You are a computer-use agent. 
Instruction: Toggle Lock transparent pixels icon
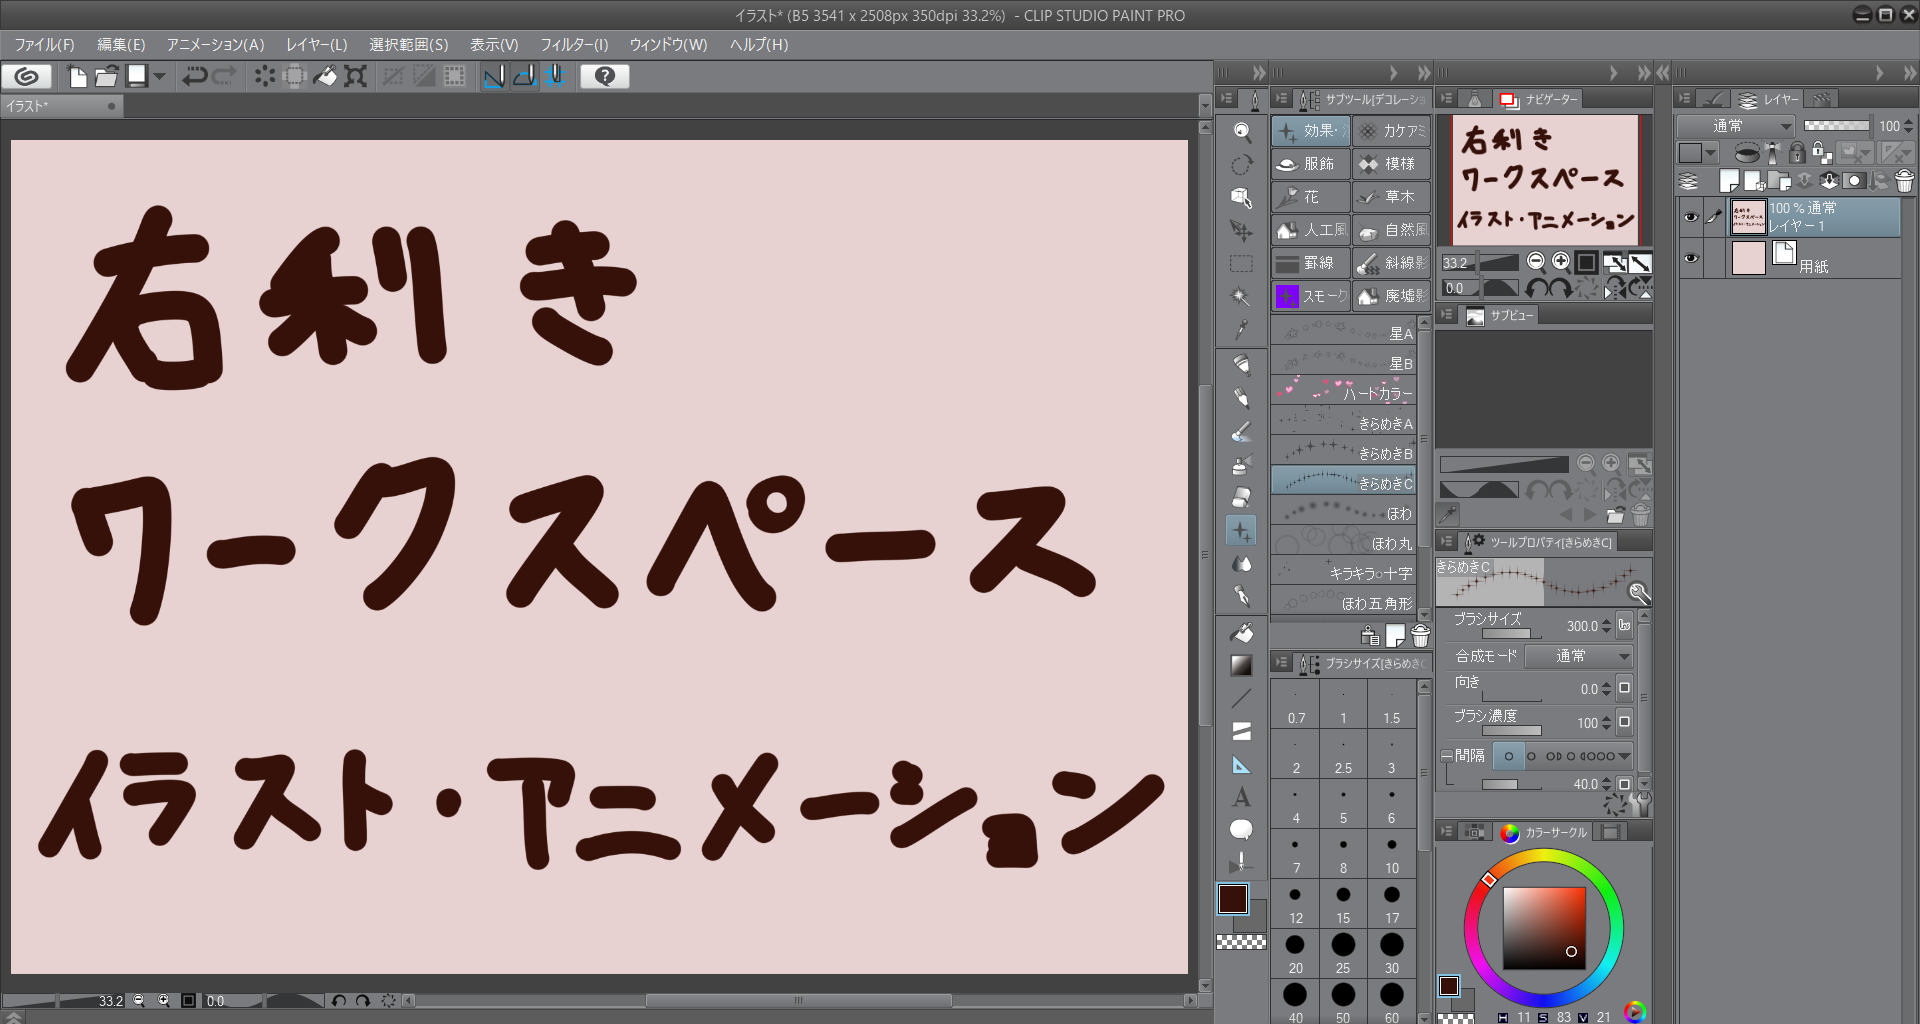tap(1822, 152)
